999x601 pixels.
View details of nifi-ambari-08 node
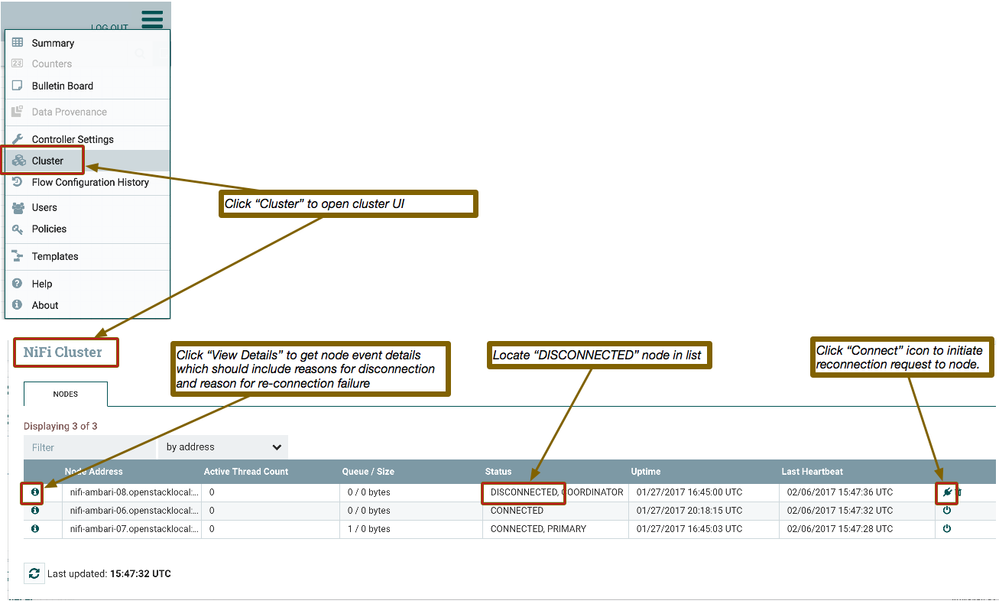35,492
